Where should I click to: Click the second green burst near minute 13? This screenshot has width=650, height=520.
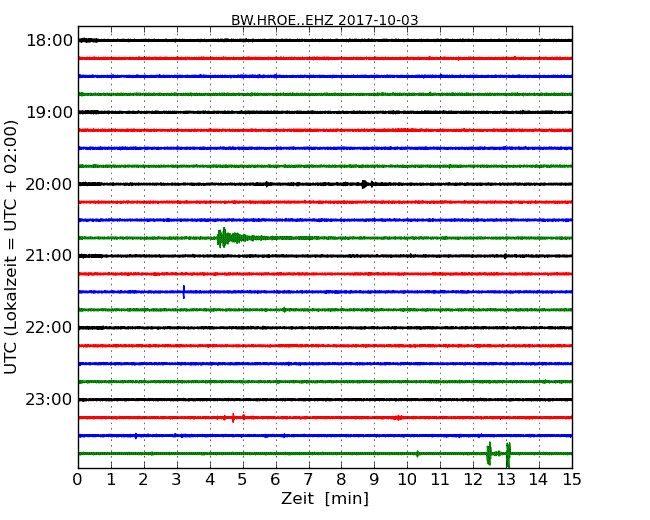[508, 454]
